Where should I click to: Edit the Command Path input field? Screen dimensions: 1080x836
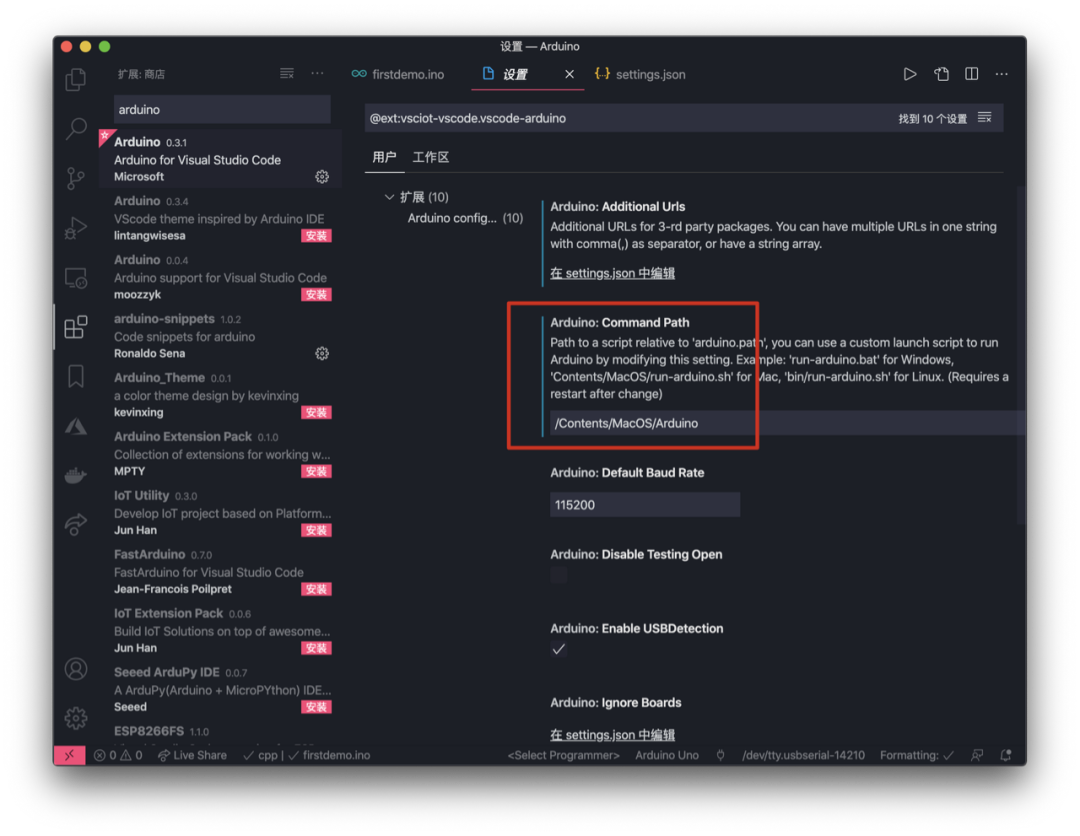(x=787, y=423)
